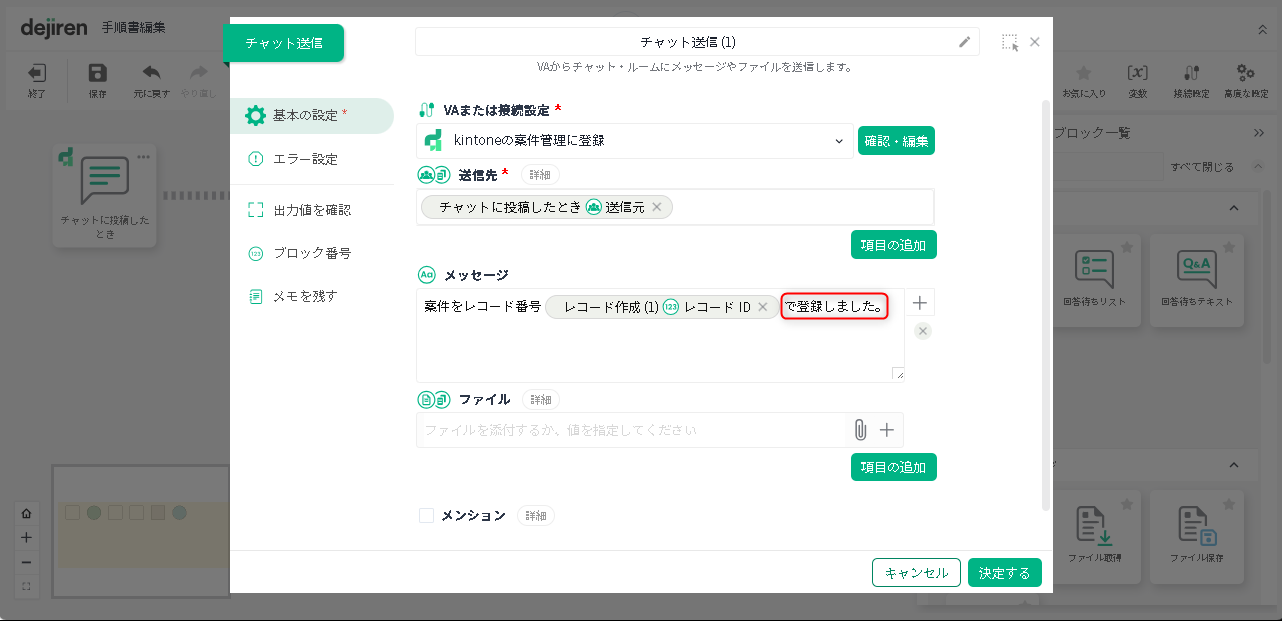Image resolution: width=1282 pixels, height=621 pixels.
Task: Click the plus icon beside the message box
Action: [x=921, y=303]
